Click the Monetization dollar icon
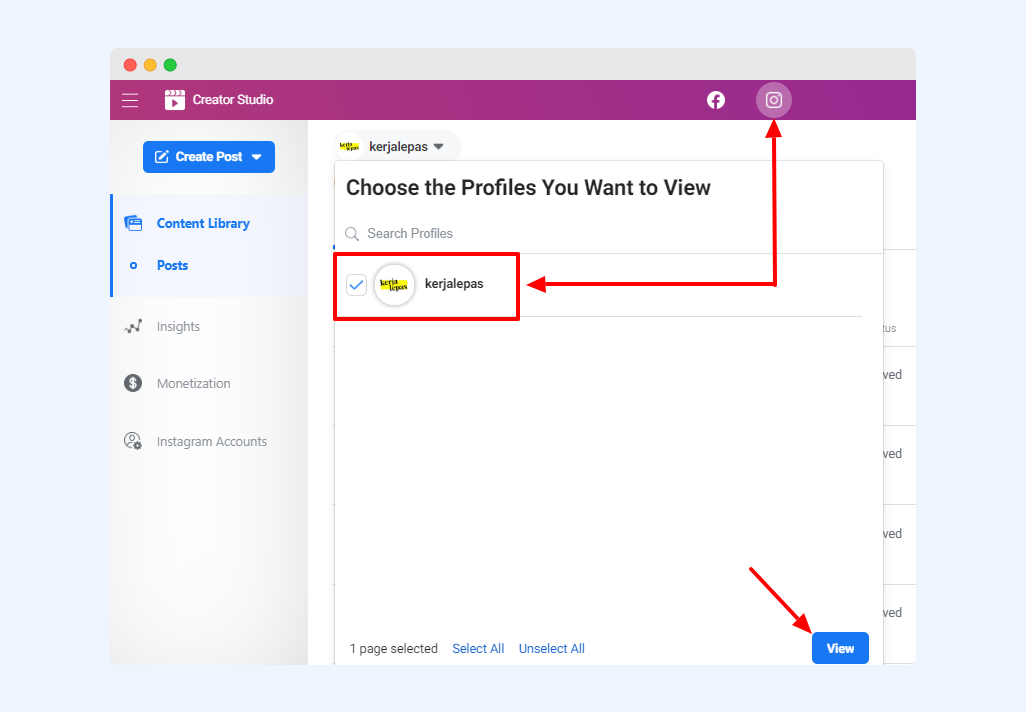Screen dimensions: 1026x712 coord(133,384)
